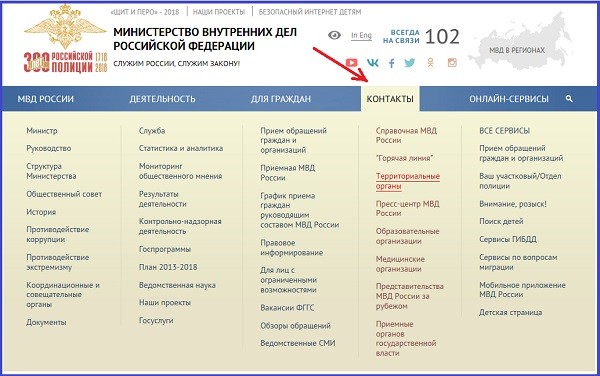Open the Документы link
The height and width of the screenshot is (376, 600).
coord(46,322)
